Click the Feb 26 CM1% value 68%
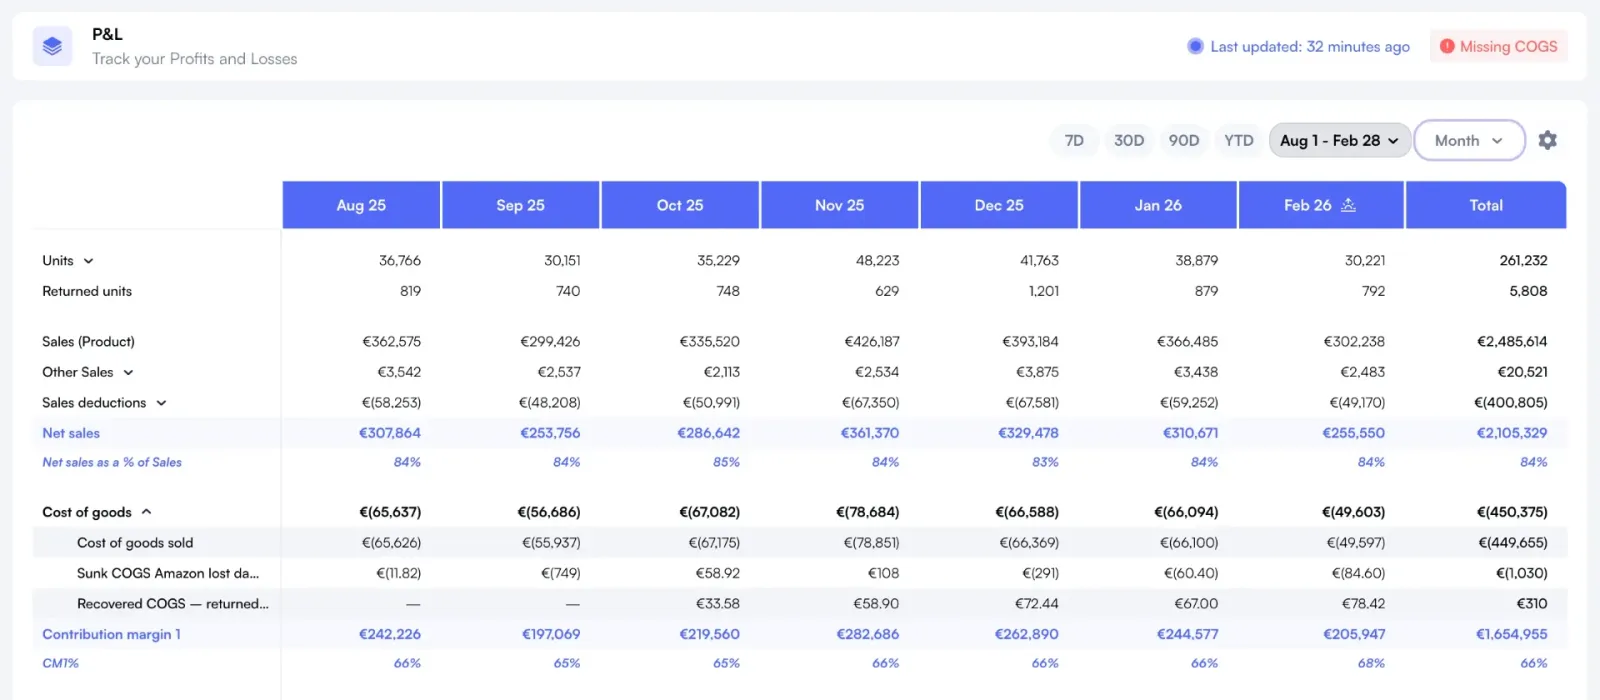Image resolution: width=1600 pixels, height=700 pixels. pyautogui.click(x=1372, y=663)
